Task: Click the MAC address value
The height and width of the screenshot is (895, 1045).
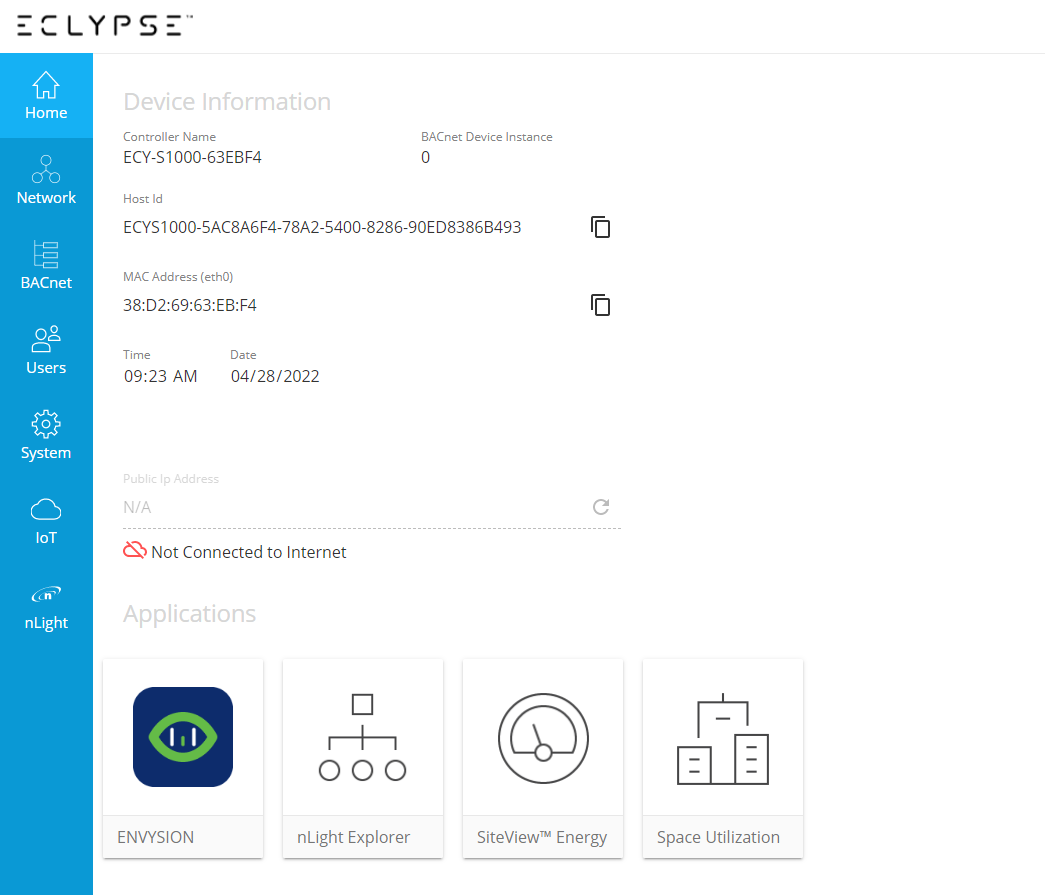Action: [x=190, y=305]
